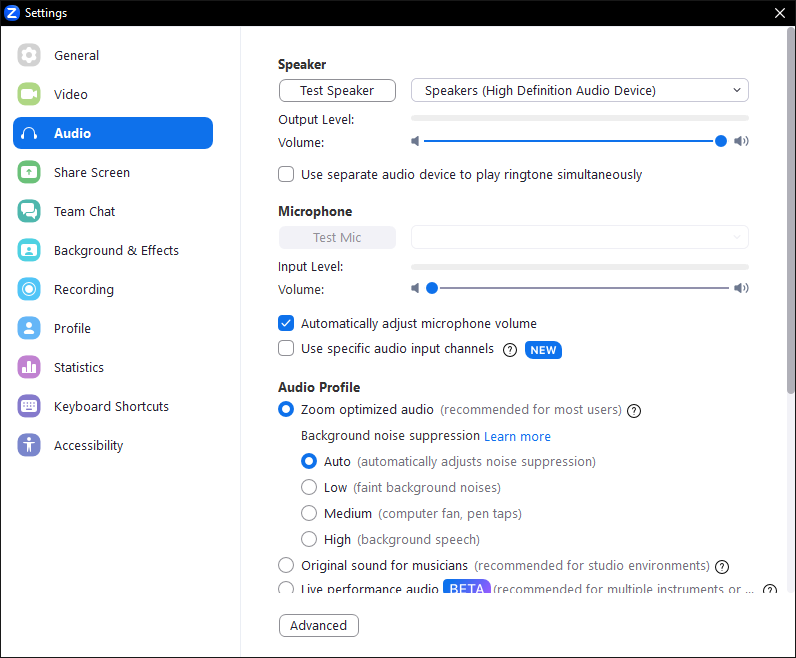Select Live performance audio option
The height and width of the screenshot is (658, 796).
(286, 588)
